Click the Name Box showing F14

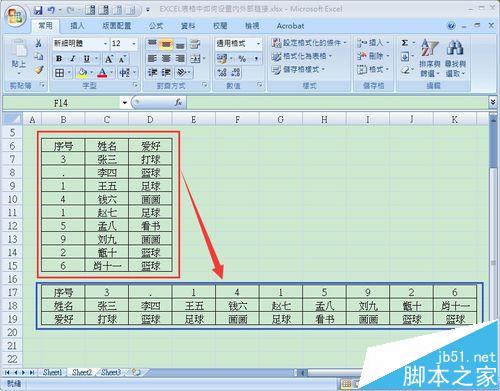coord(62,103)
